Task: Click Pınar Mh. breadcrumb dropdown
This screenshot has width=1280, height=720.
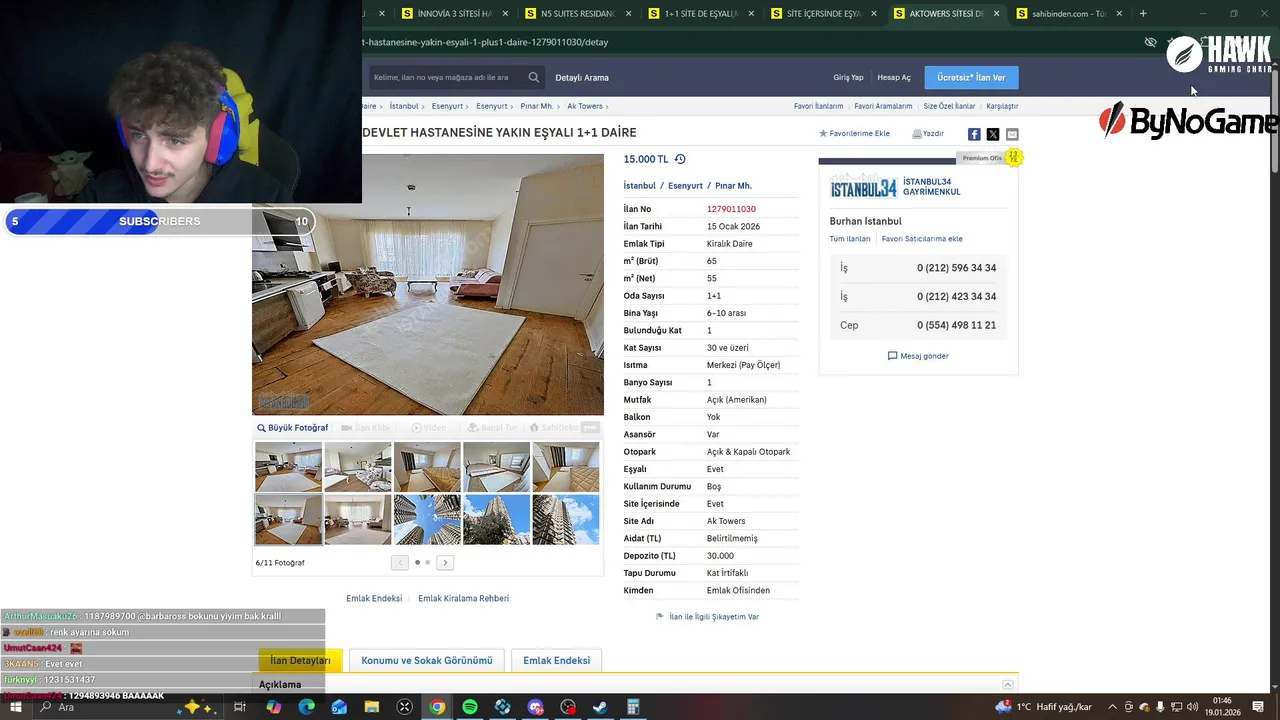Action: [540, 106]
